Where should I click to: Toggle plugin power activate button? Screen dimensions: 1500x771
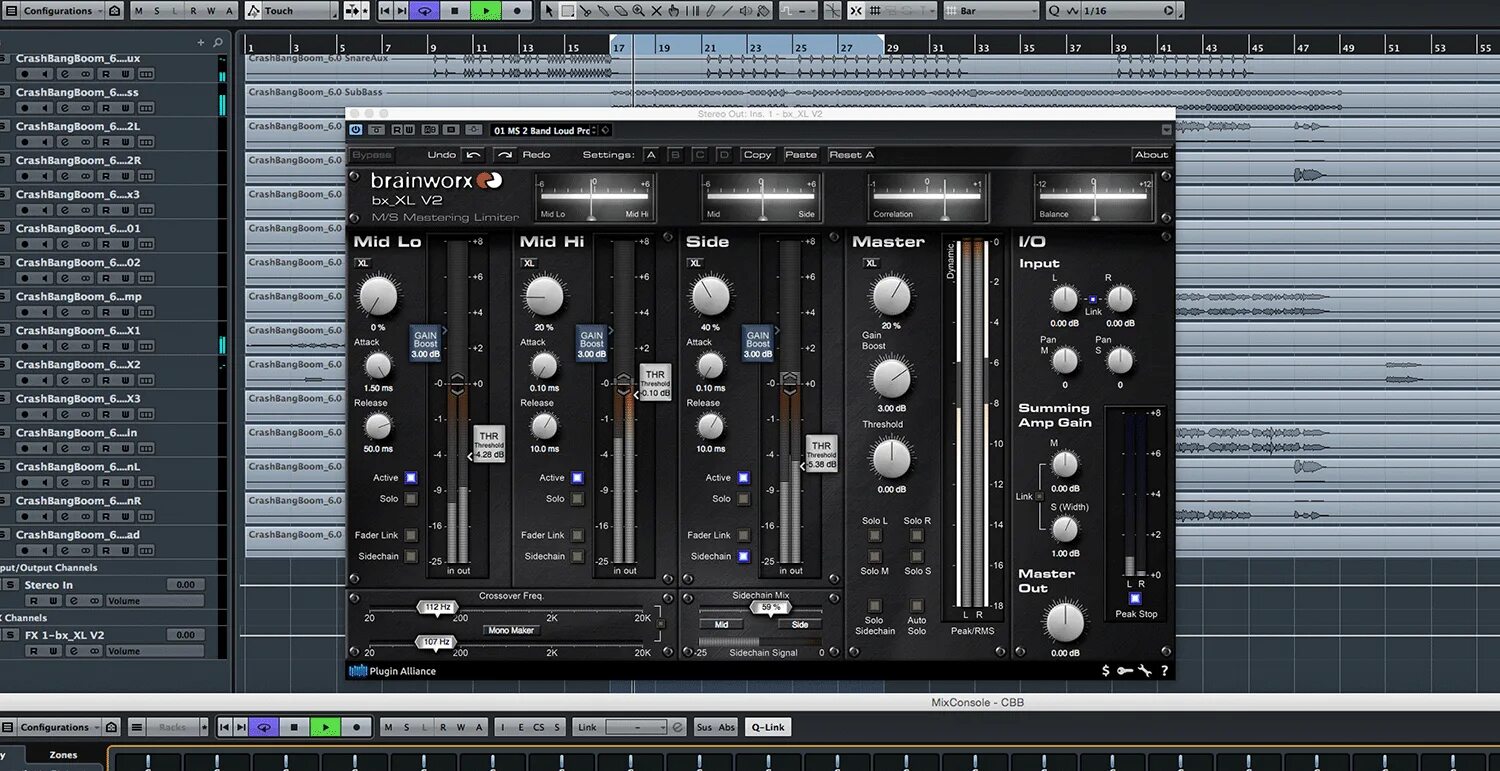point(356,130)
